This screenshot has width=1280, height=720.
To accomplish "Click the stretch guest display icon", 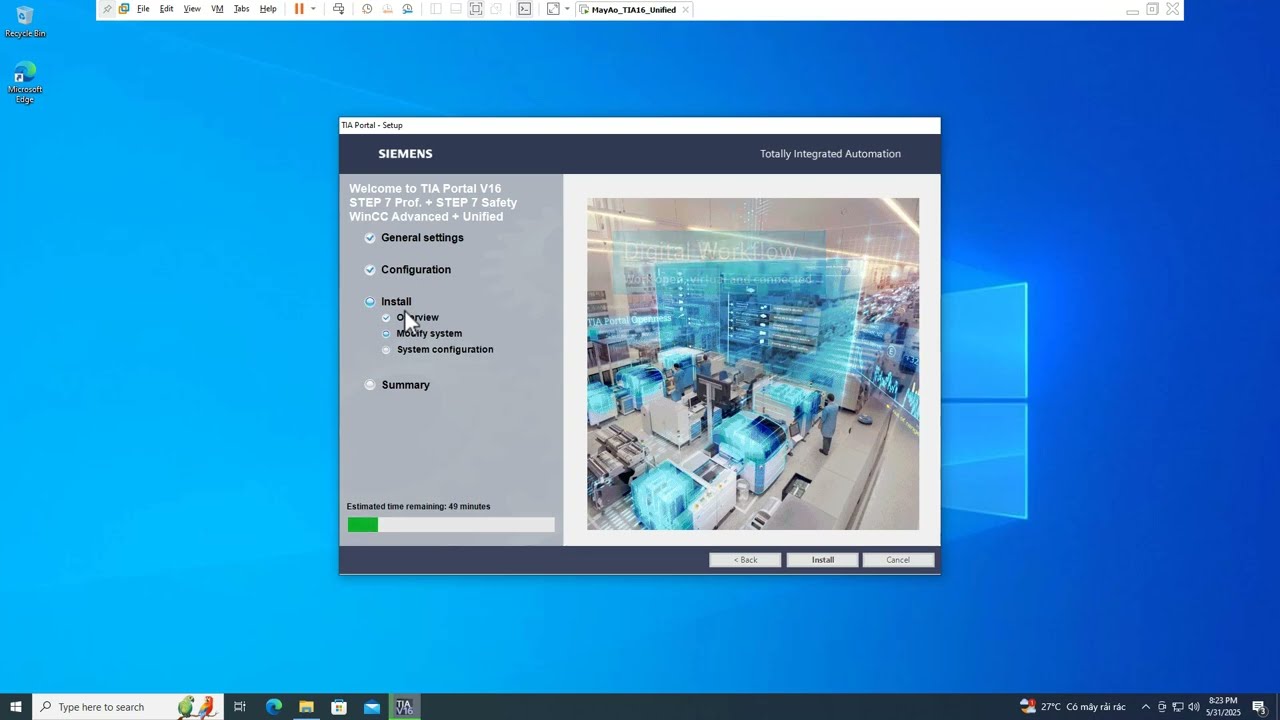I will click(x=553, y=9).
